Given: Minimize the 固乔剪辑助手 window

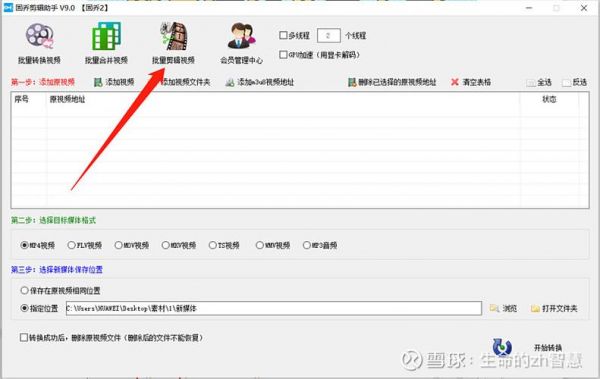Looking at the screenshot, I should 529,8.
